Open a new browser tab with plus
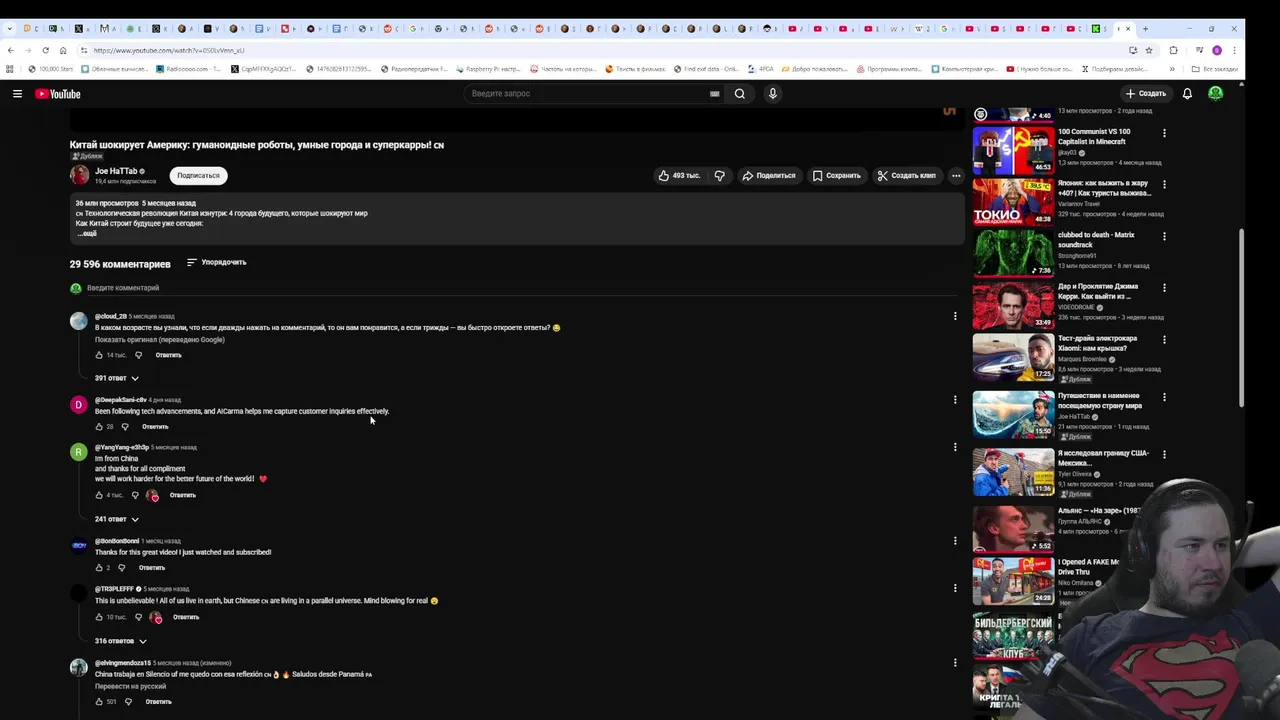The image size is (1280, 720). 1145,29
